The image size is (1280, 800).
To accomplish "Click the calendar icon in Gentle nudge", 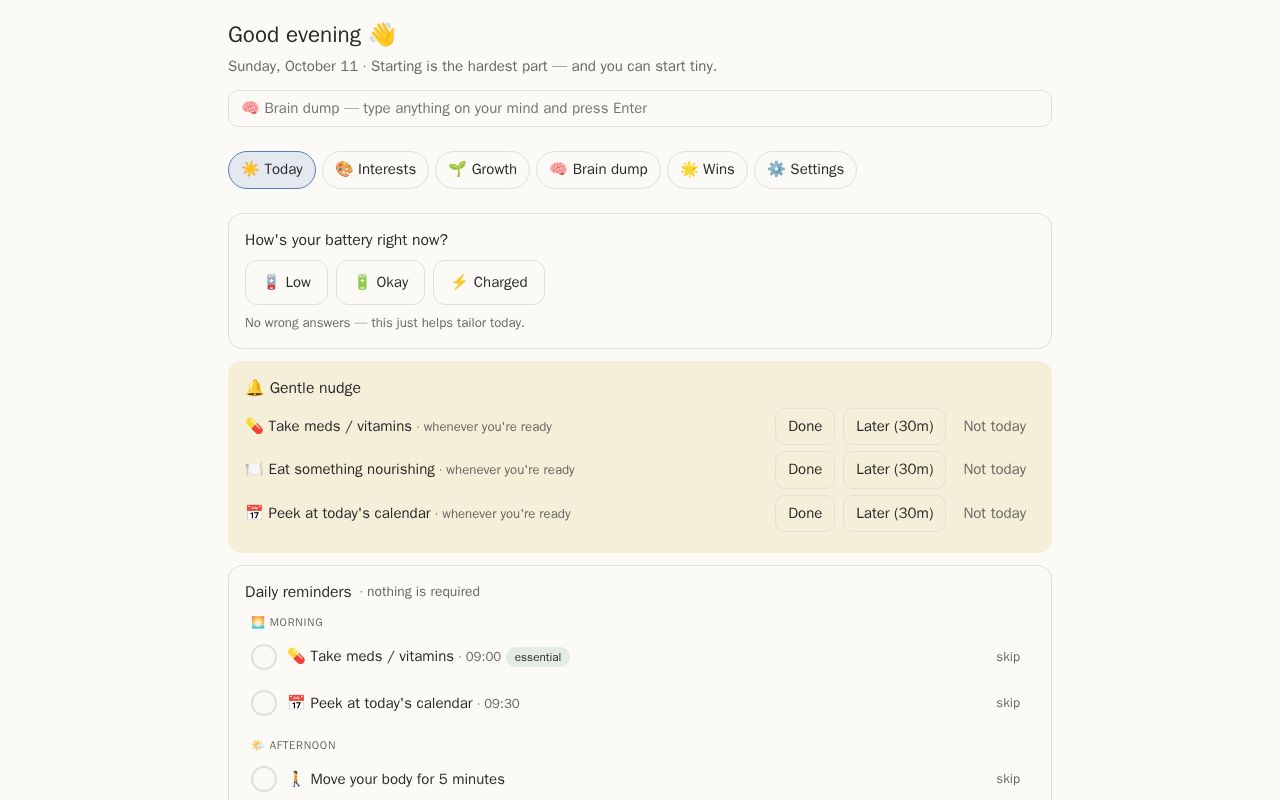I will tap(254, 513).
